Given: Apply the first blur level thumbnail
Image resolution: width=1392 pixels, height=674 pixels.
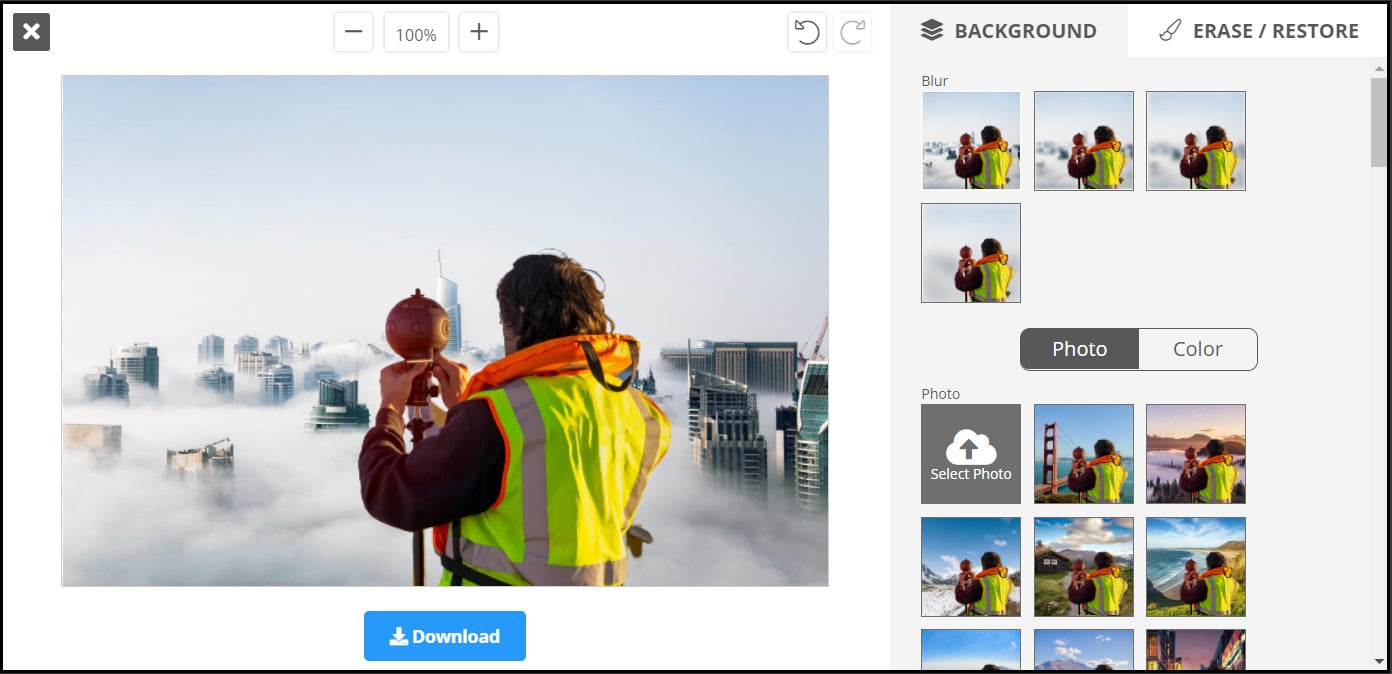Looking at the screenshot, I should [x=971, y=141].
